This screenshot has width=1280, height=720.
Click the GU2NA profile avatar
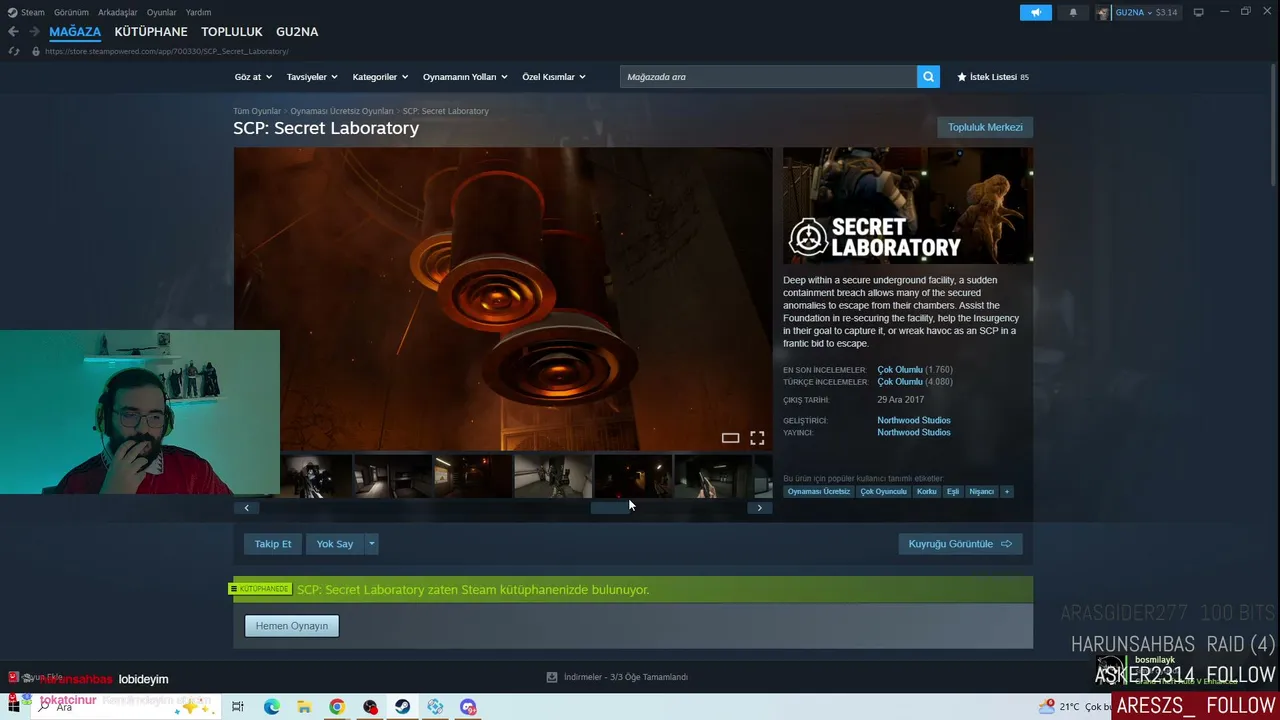click(1103, 12)
